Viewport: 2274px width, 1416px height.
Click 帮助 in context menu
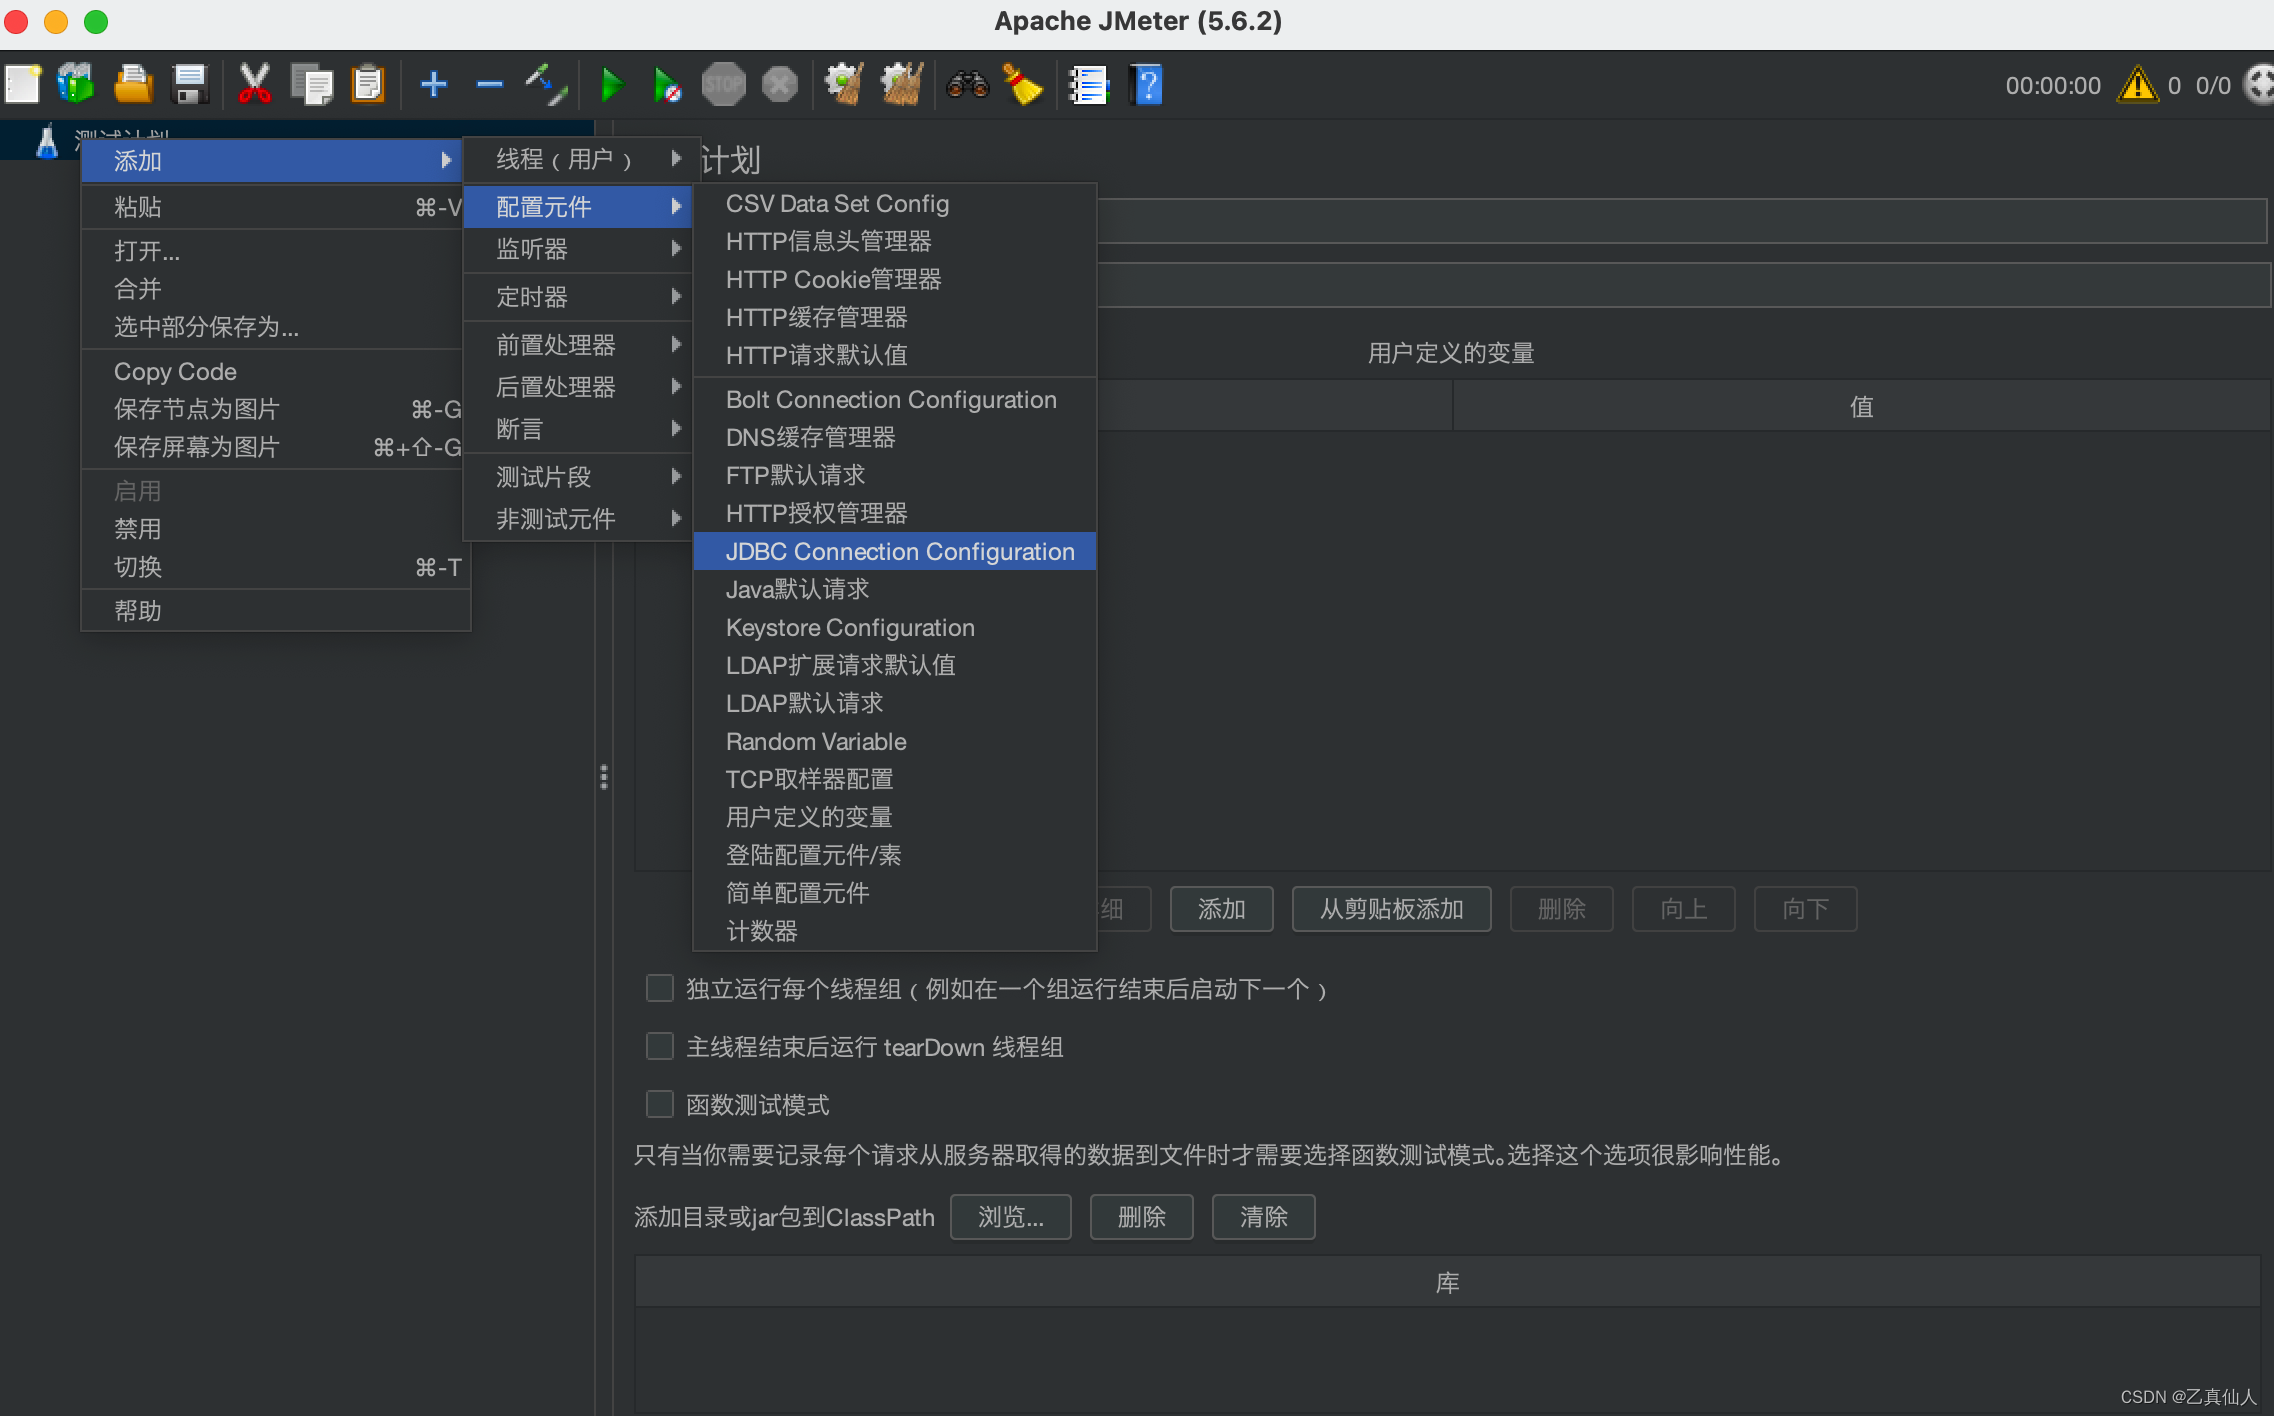pos(276,611)
